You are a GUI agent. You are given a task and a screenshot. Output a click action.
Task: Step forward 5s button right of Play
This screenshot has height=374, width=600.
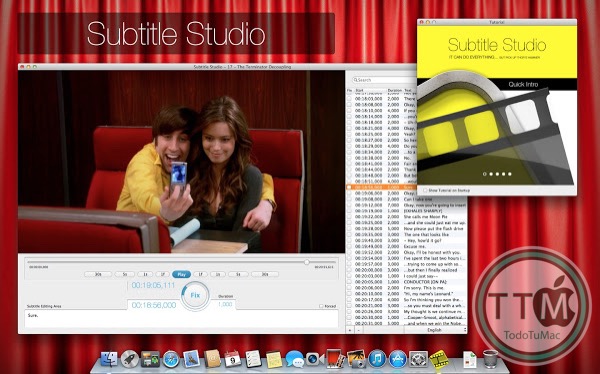pos(238,274)
